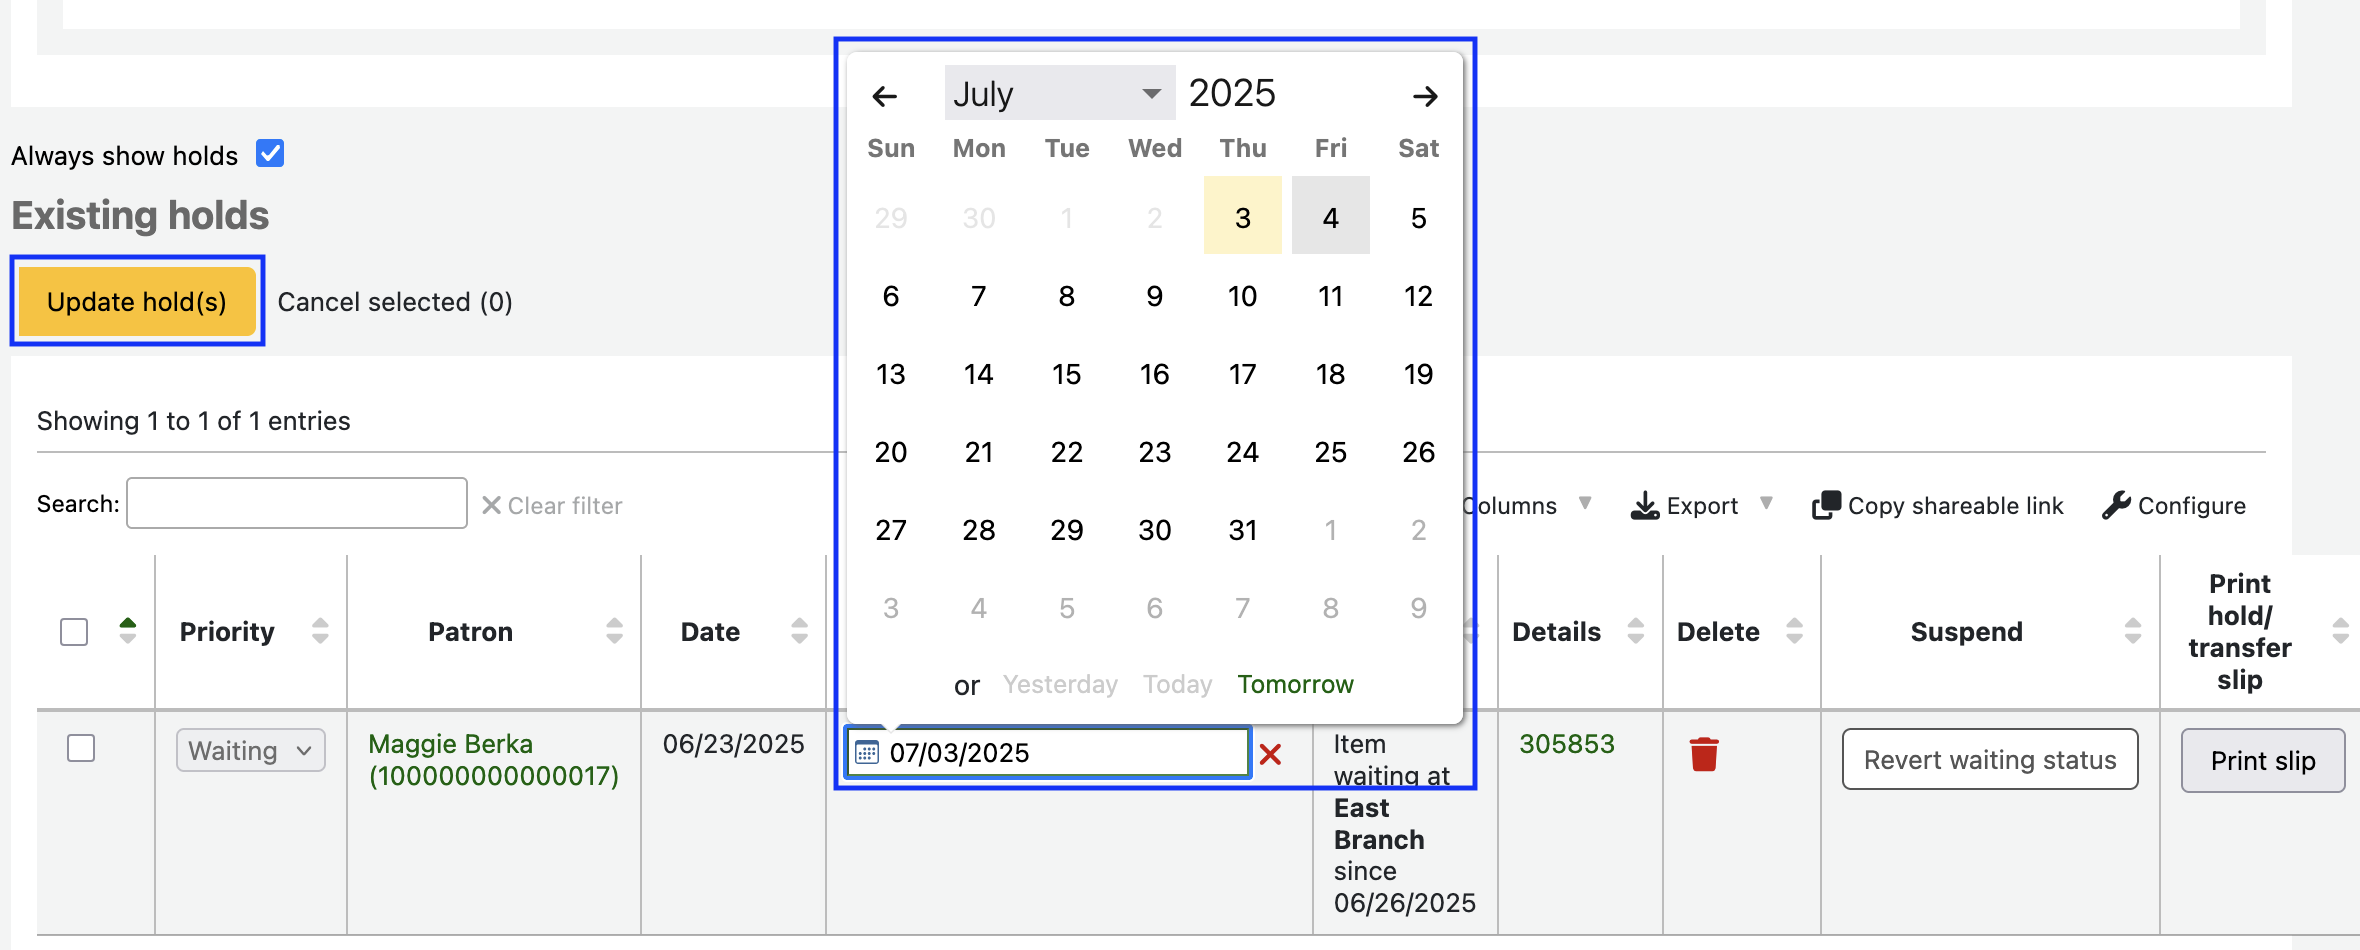Viewport: 2360px width, 950px height.
Task: Open the Waiting priority dropdown
Action: [x=250, y=751]
